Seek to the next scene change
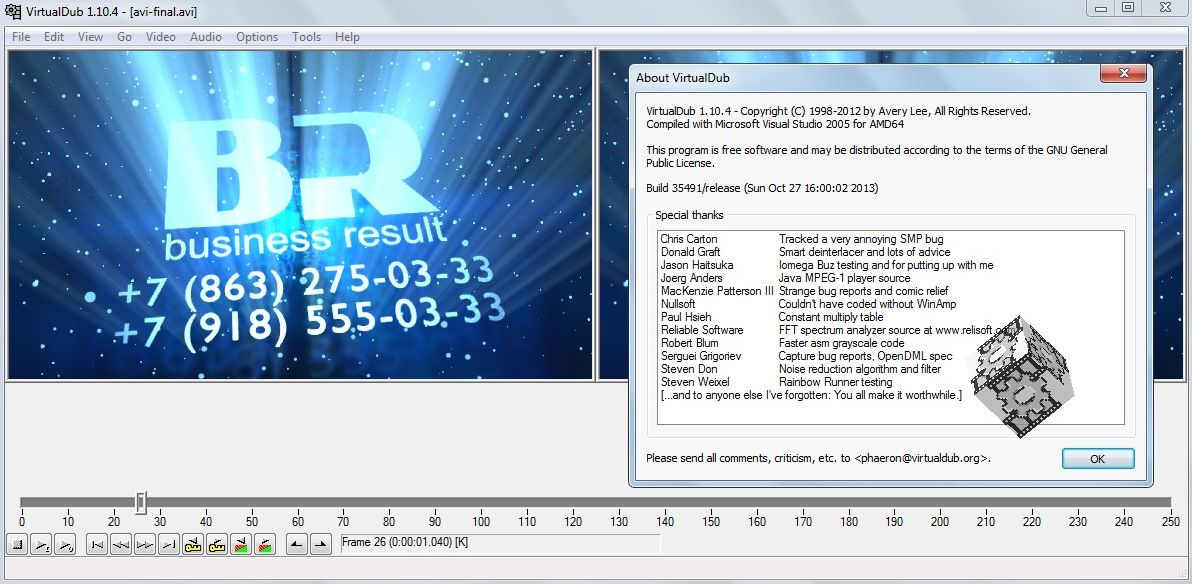The image size is (1192, 584). 265,544
